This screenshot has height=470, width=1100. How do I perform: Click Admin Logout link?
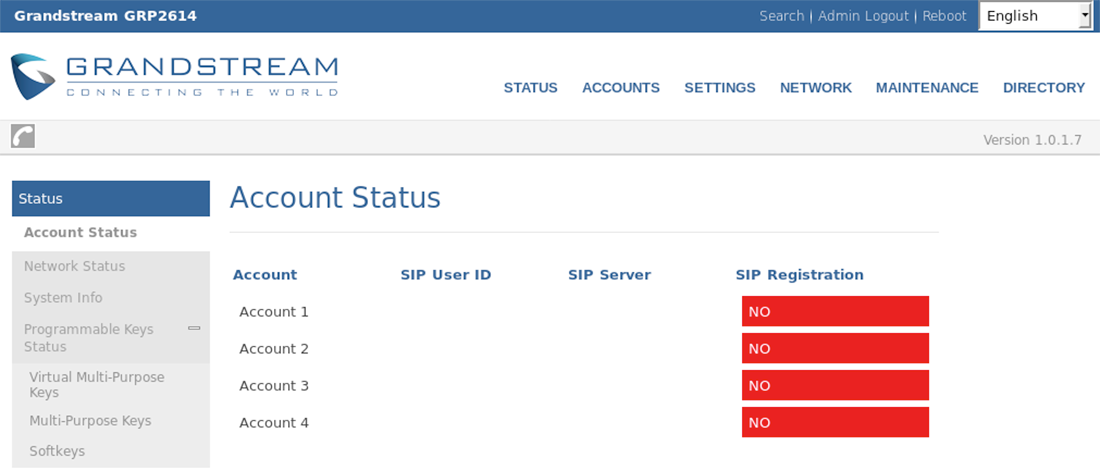(863, 16)
